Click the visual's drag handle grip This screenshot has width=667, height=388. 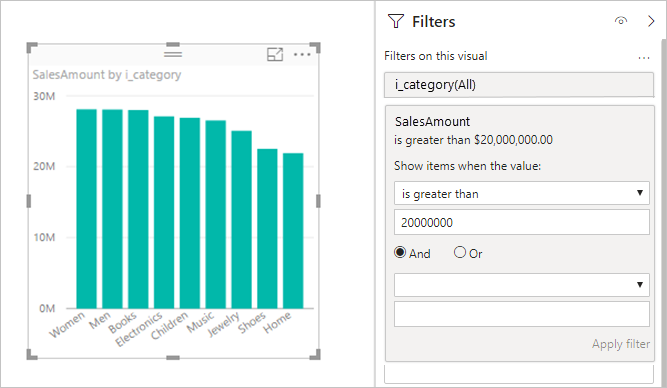[x=173, y=54]
